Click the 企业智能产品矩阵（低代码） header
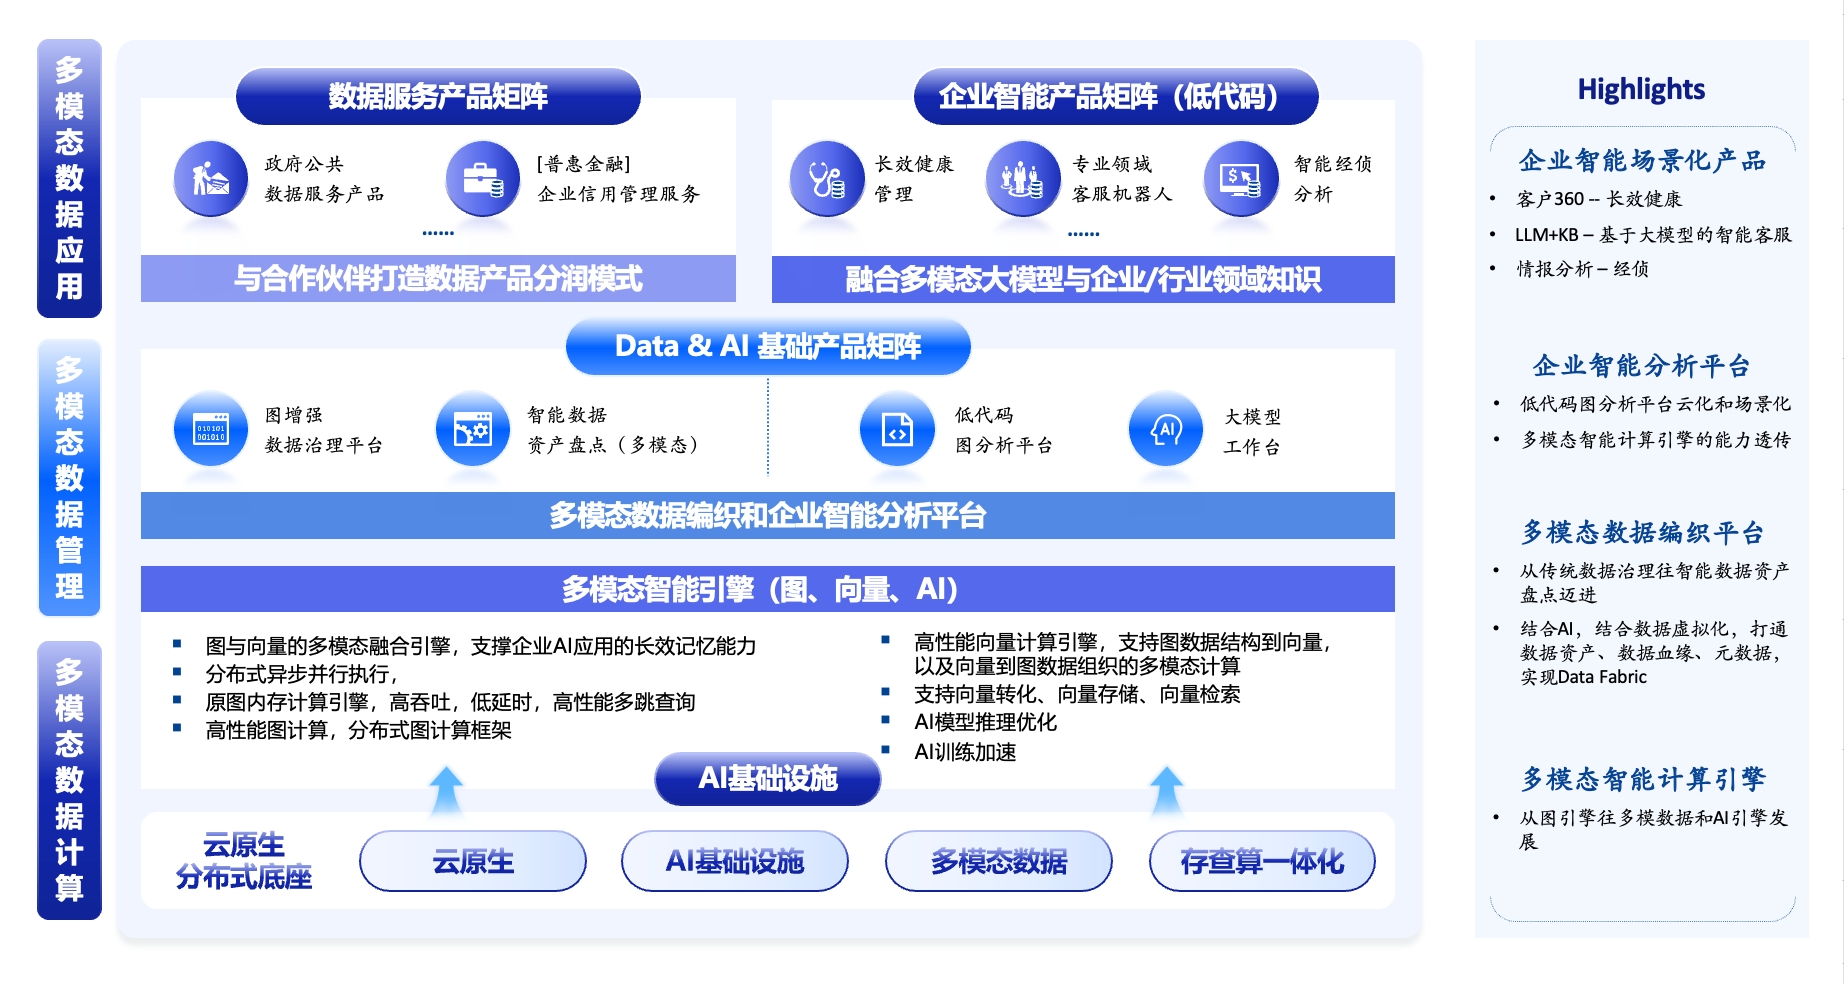Screen dimensions: 1844x984 [x=1115, y=97]
